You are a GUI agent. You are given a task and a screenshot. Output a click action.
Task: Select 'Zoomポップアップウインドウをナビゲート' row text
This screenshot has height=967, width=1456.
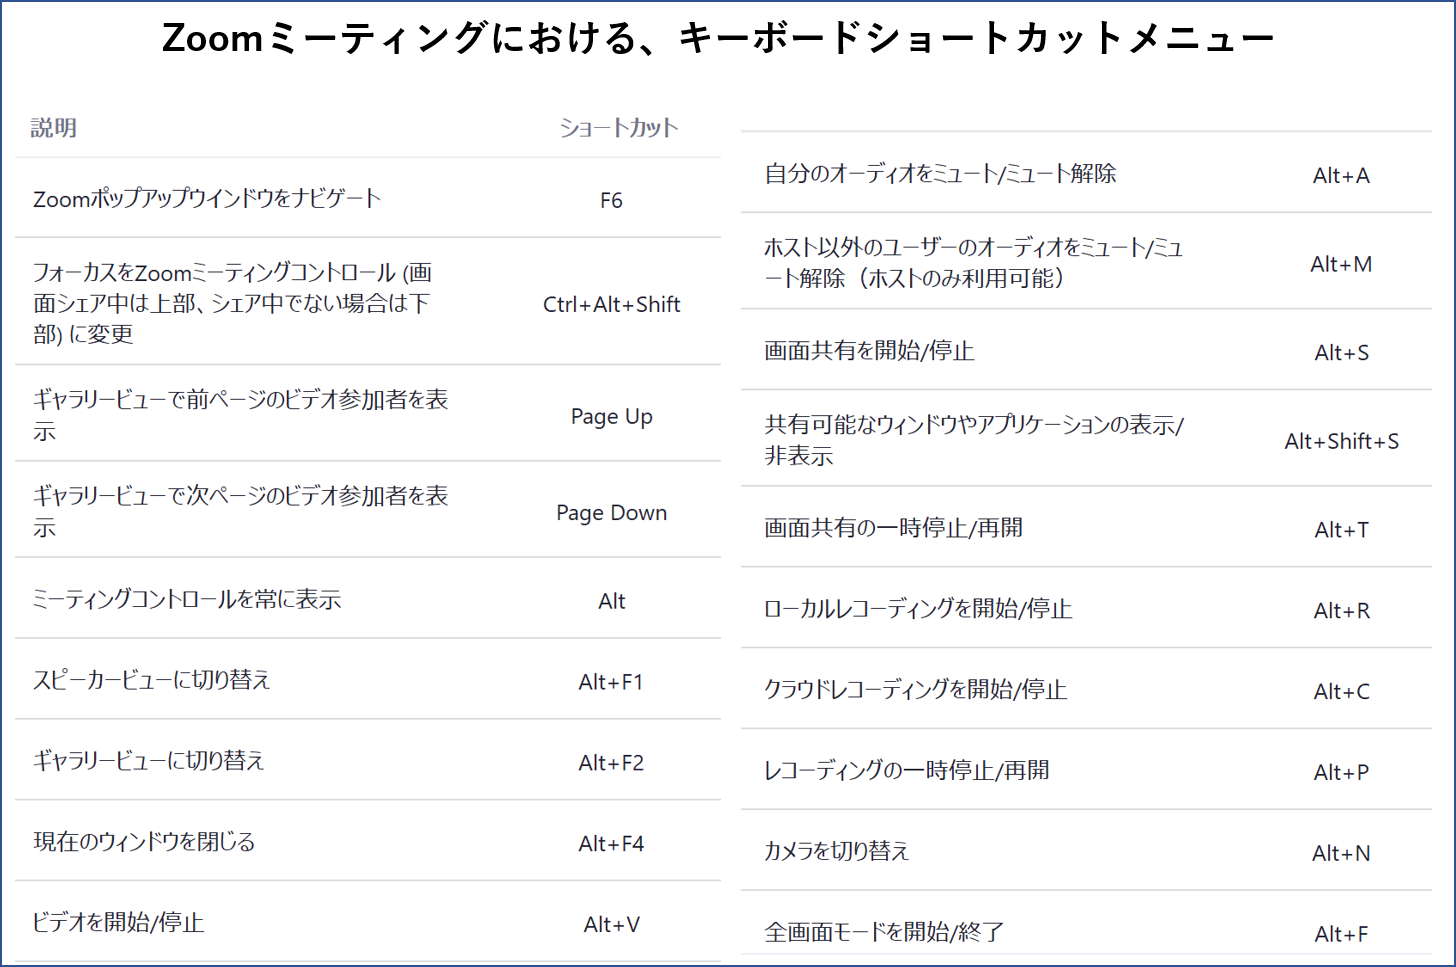[x=207, y=198]
